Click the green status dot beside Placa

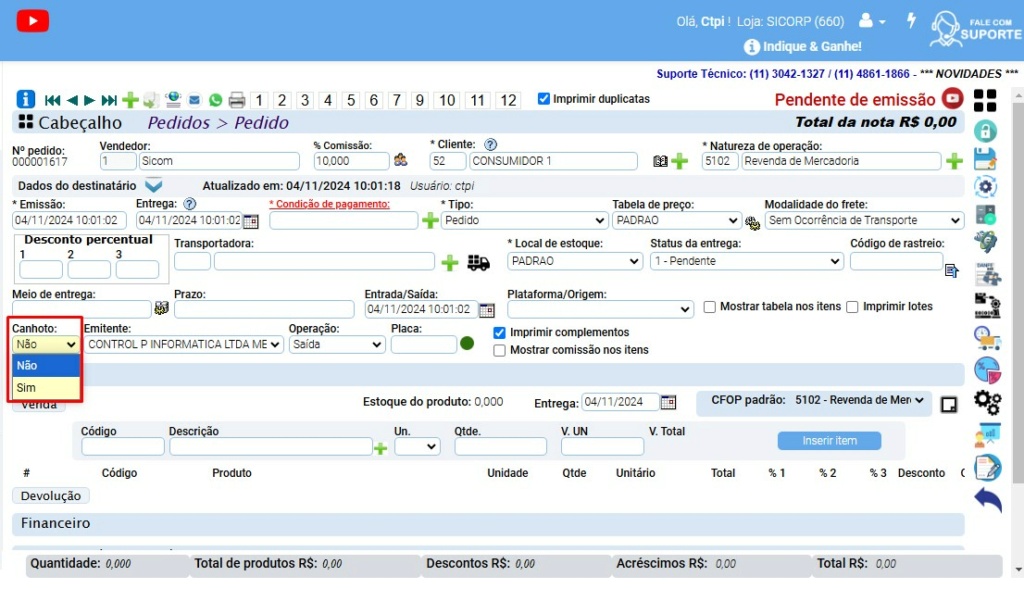click(467, 343)
